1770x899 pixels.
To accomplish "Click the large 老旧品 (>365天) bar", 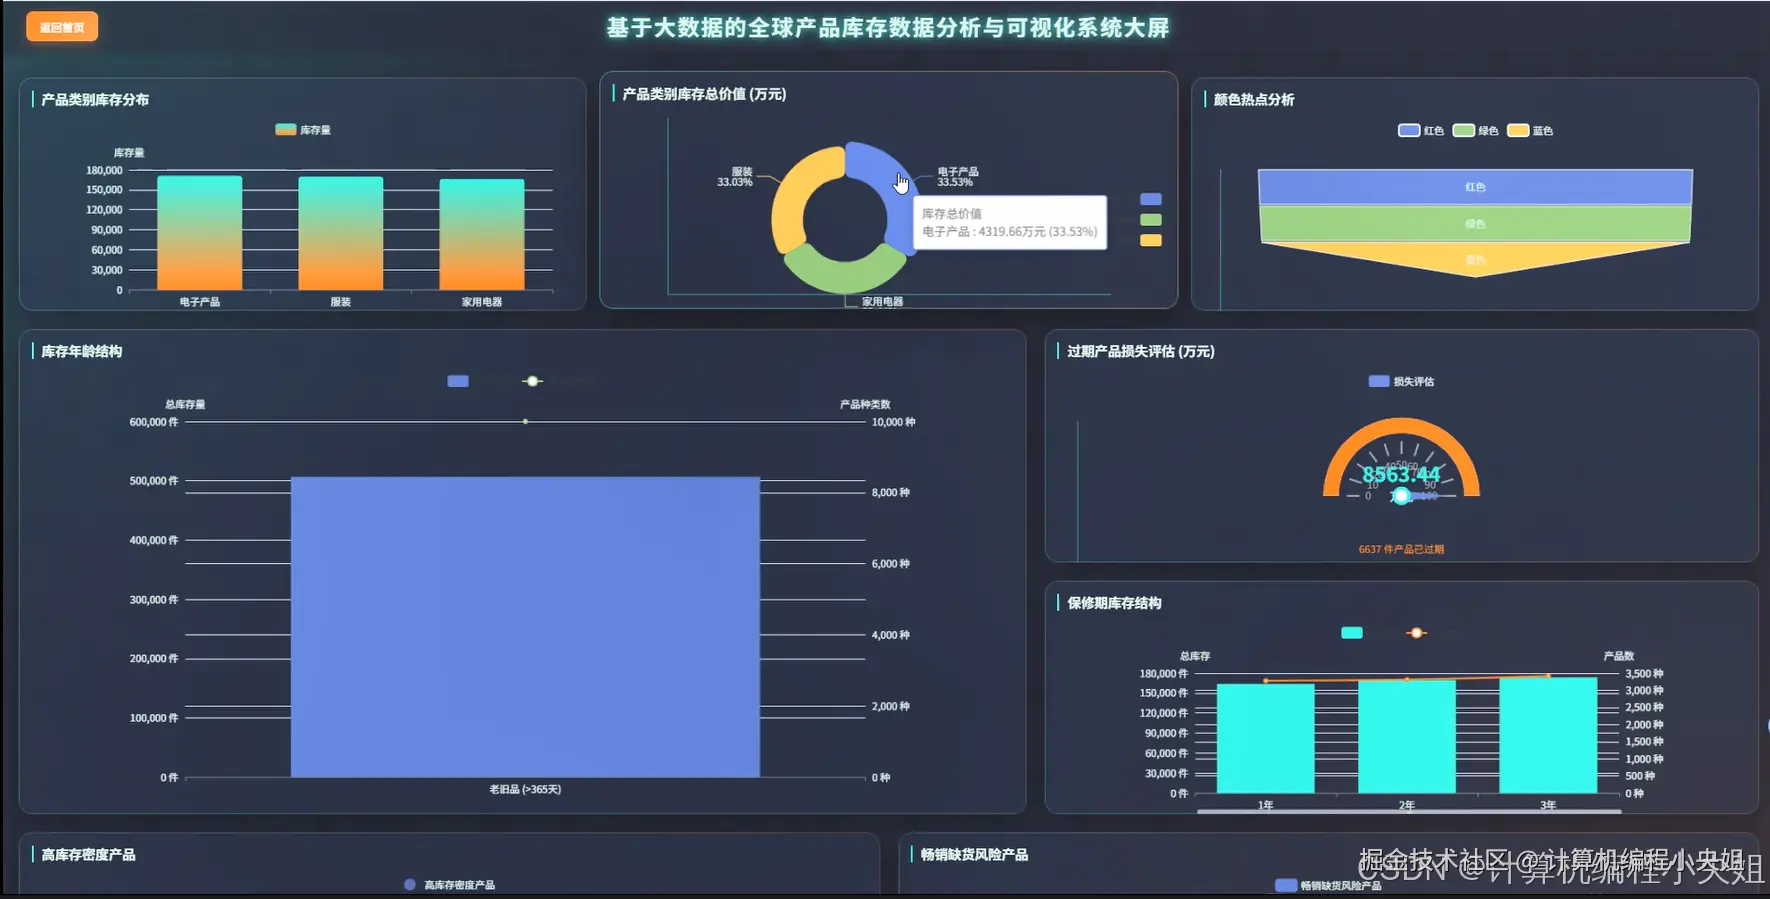I will [525, 627].
